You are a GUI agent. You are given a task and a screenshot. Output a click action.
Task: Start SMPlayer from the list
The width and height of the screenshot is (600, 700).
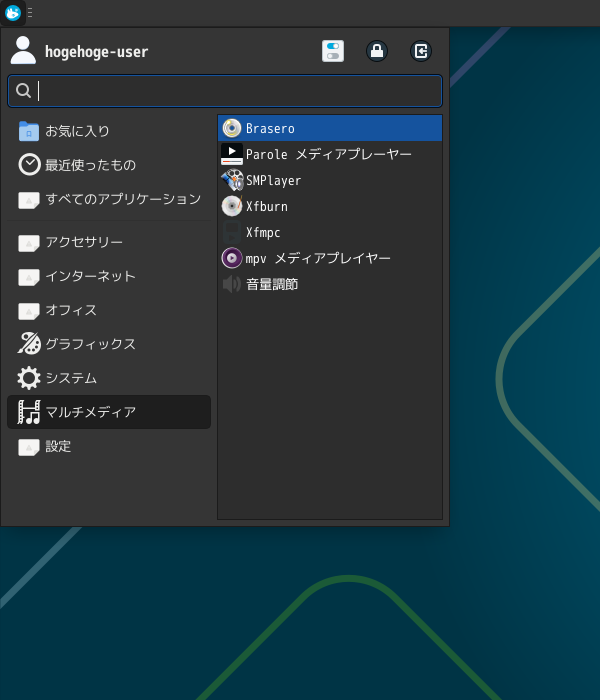pos(329,180)
